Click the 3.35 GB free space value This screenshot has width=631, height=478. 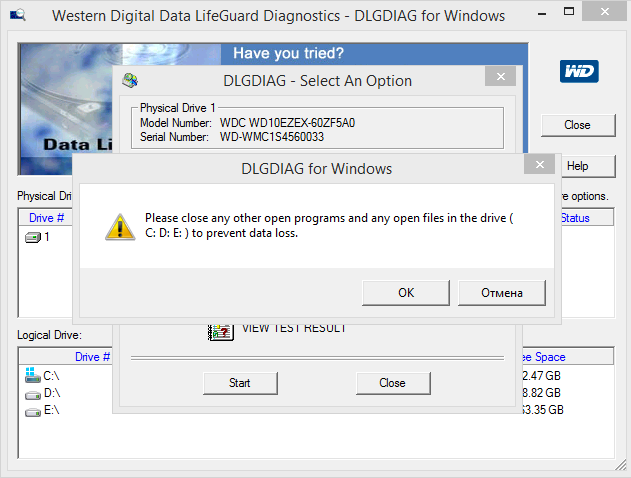543,410
